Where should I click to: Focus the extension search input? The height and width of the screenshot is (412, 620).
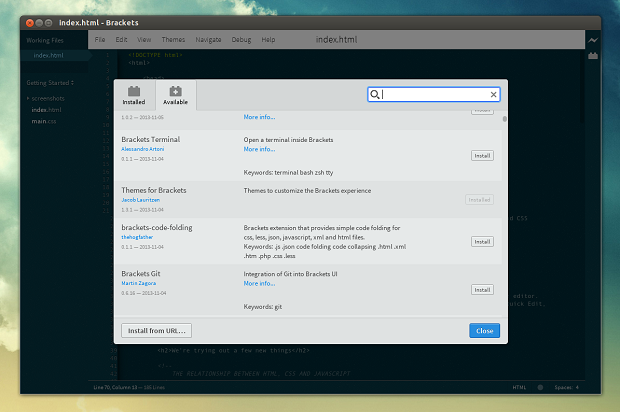435,94
